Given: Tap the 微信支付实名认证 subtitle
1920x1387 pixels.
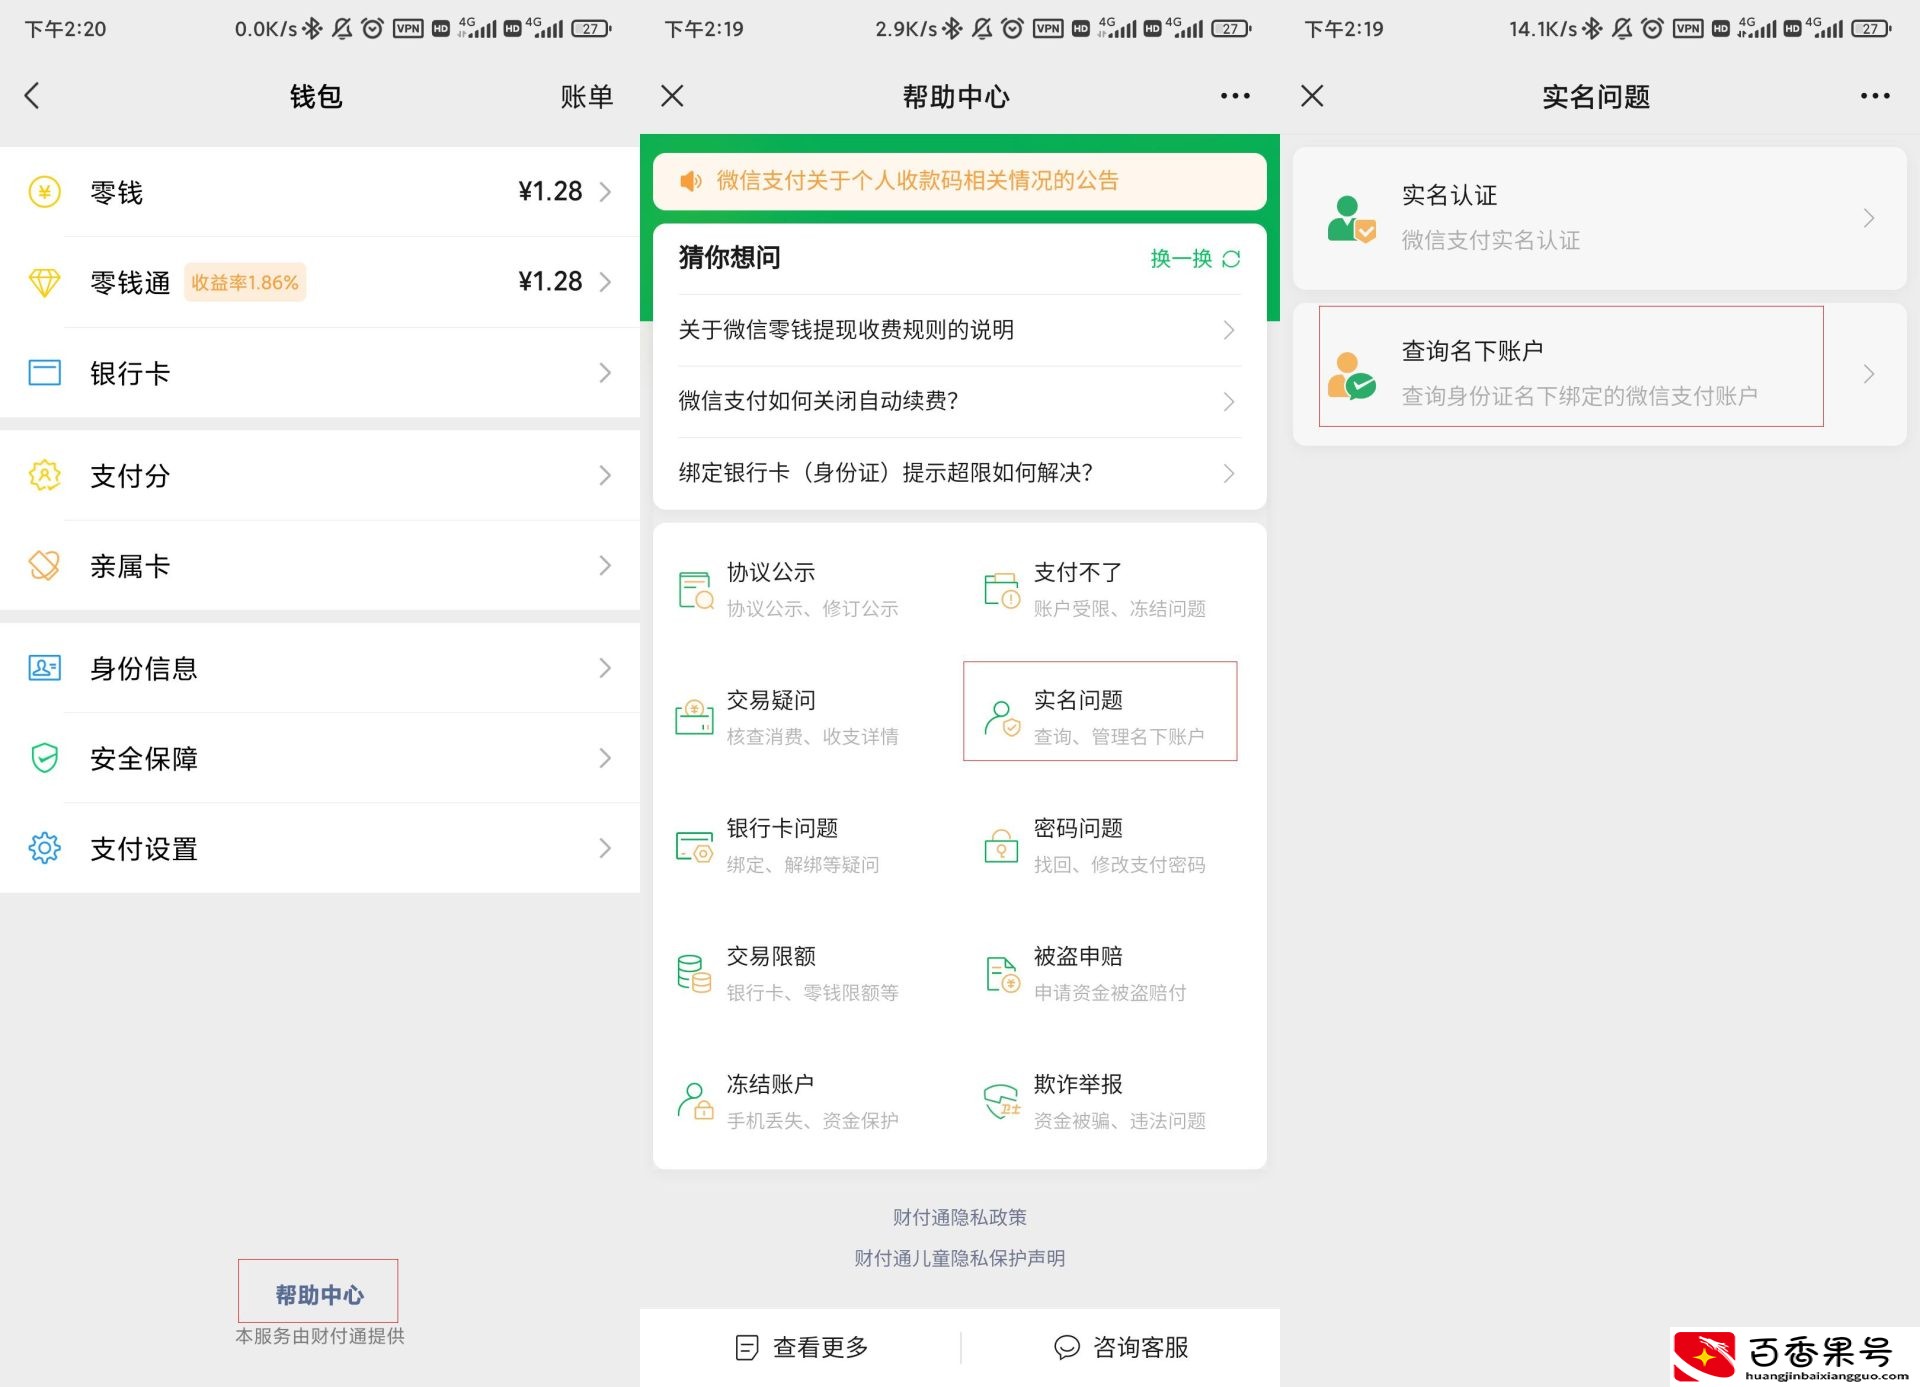Looking at the screenshot, I should (1490, 240).
